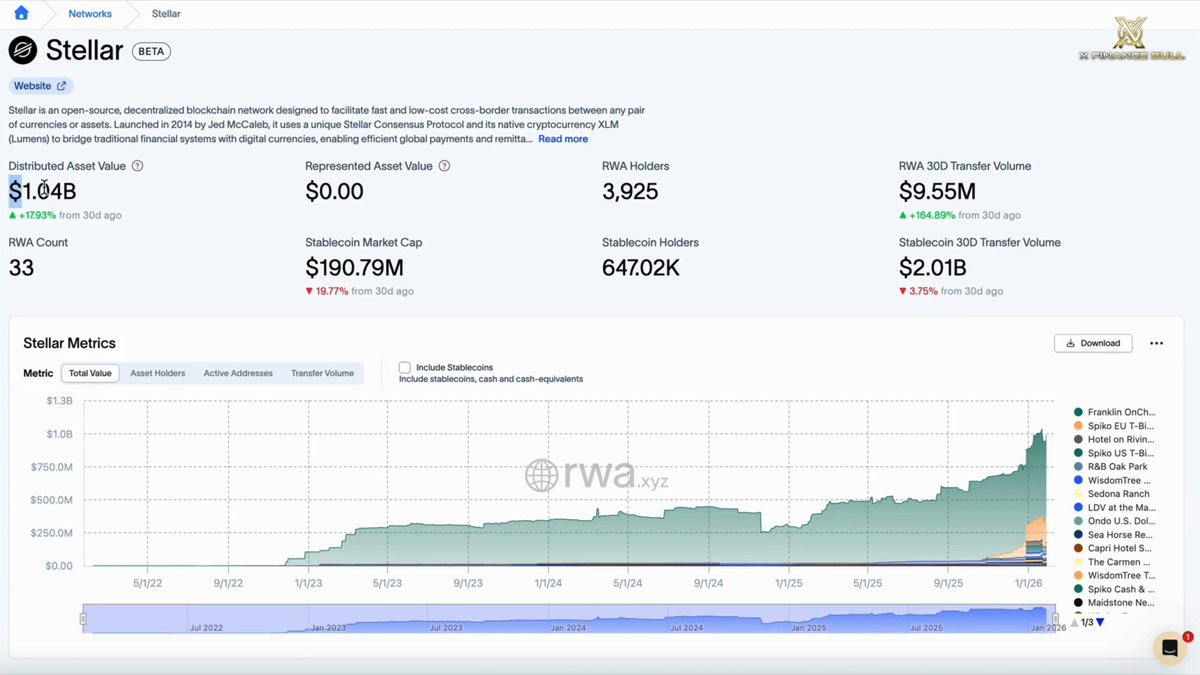Toggle LDV at the Ma... legend series

pos(1115,507)
